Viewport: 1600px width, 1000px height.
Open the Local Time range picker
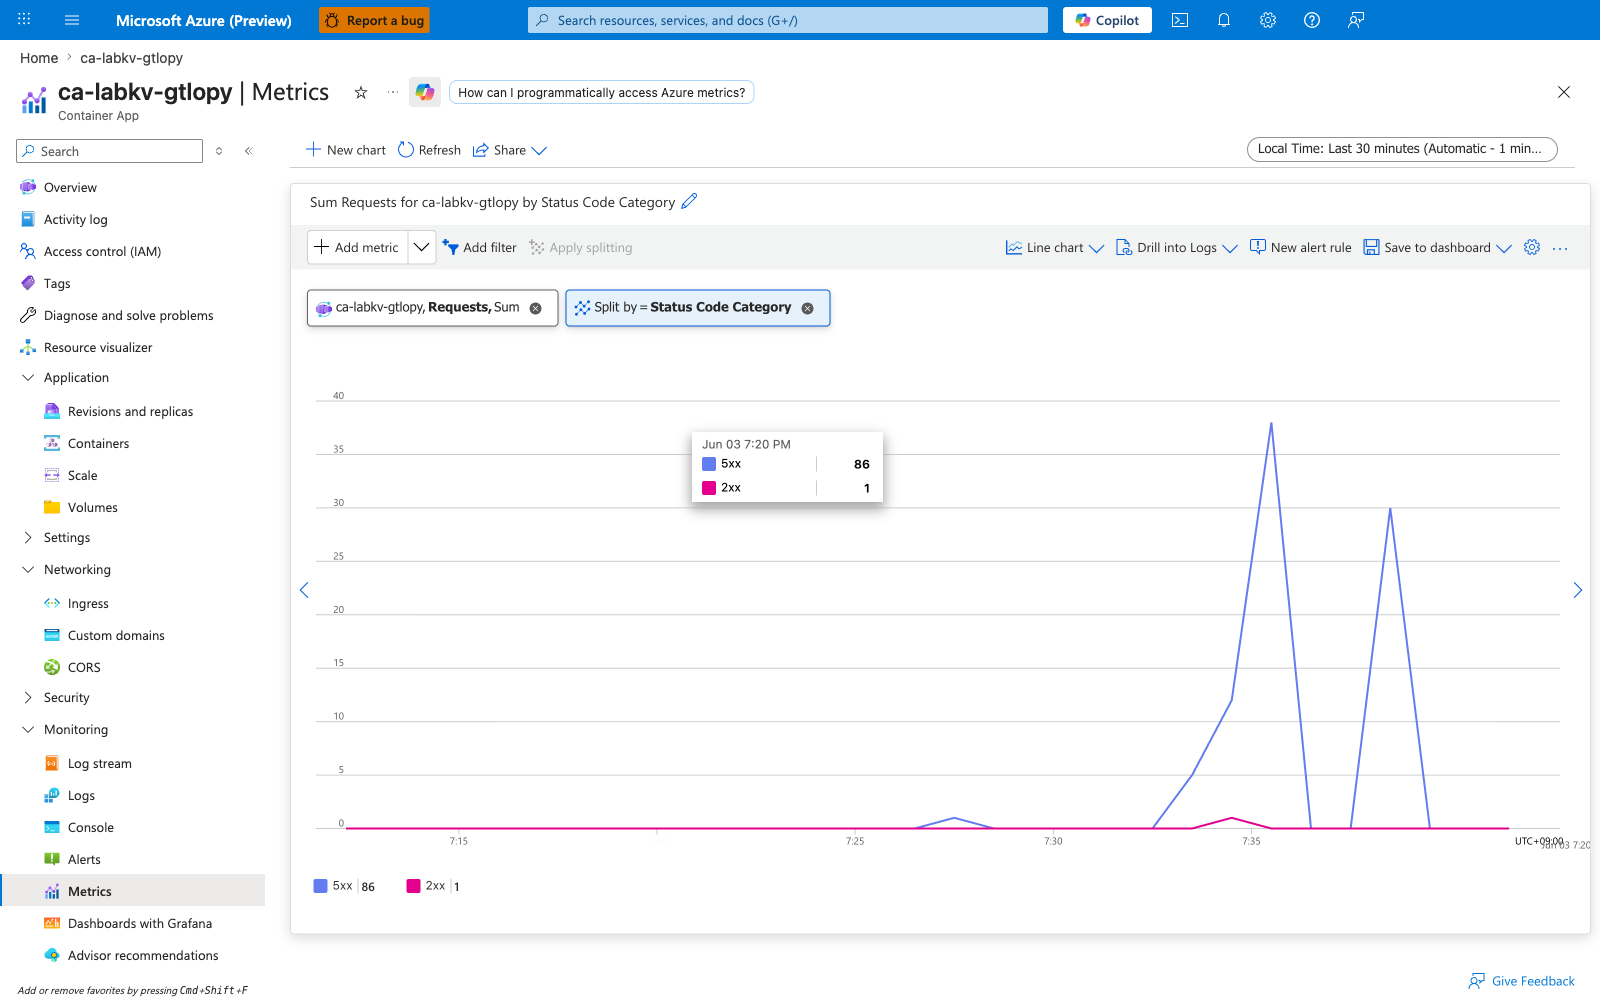[x=1402, y=149]
